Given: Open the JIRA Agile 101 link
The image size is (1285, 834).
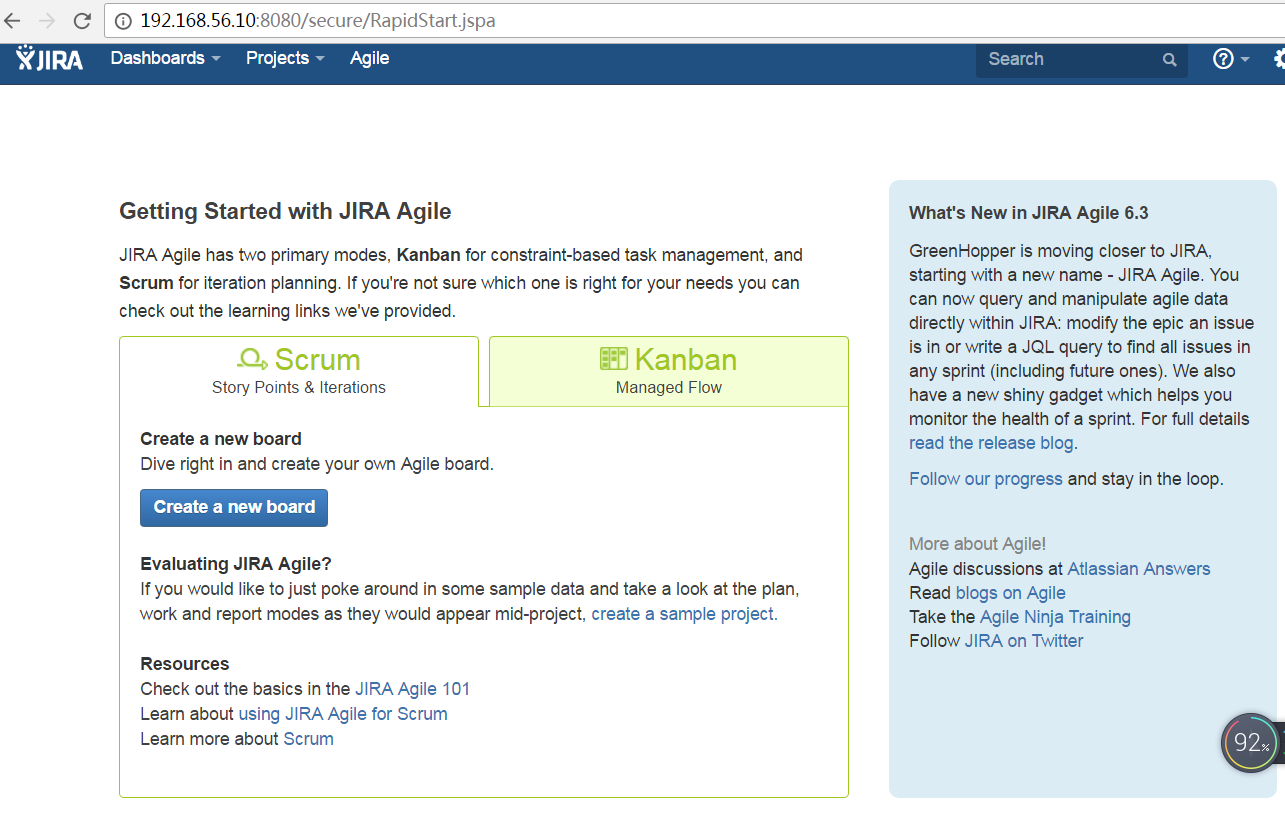Looking at the screenshot, I should (412, 689).
